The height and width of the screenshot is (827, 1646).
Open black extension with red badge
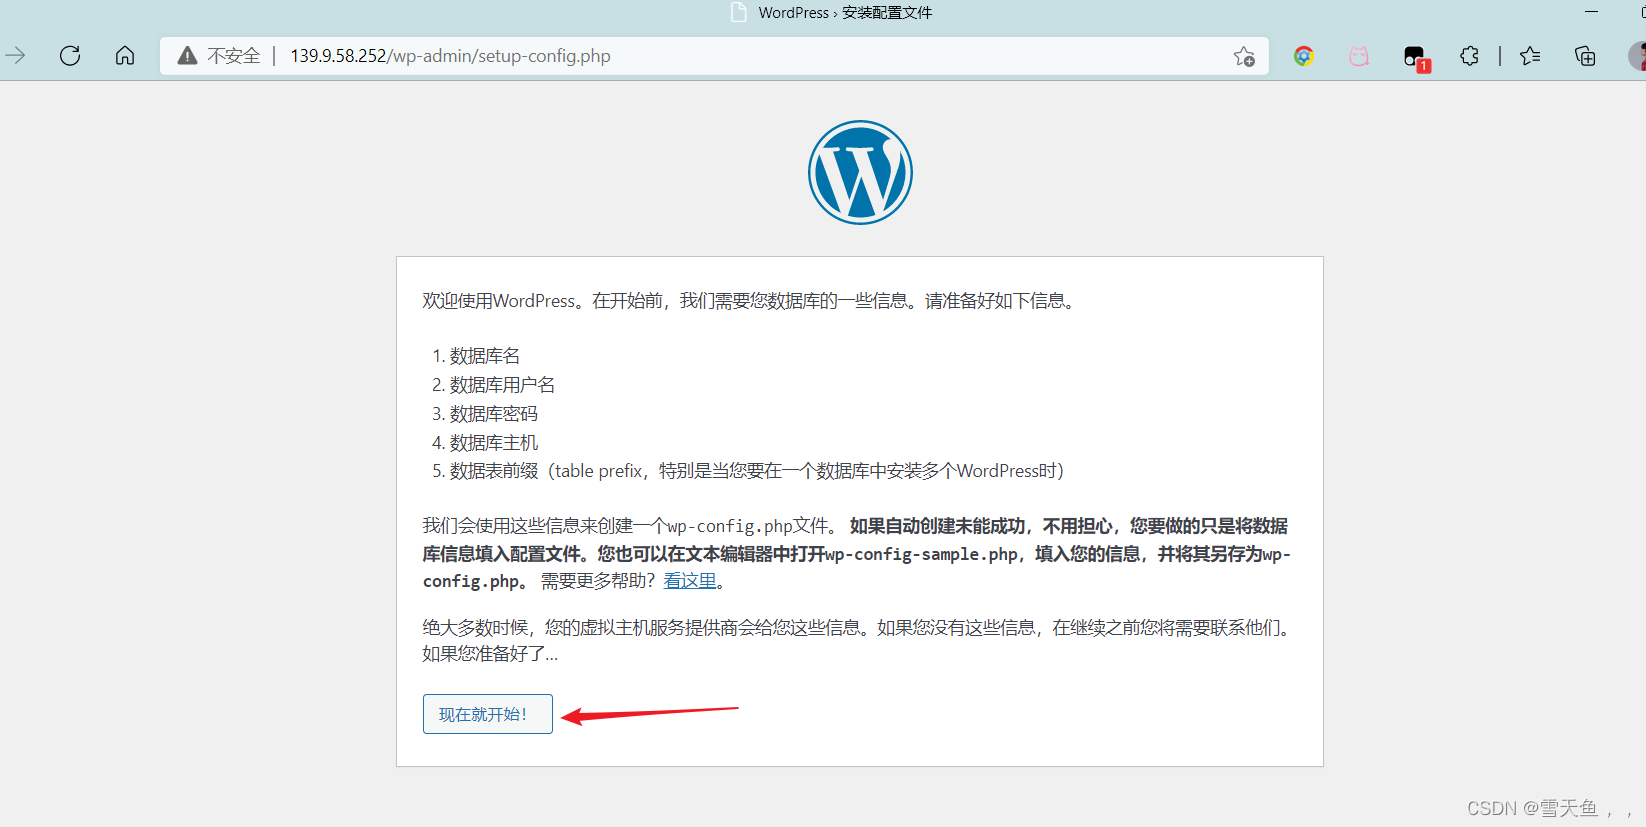(1415, 57)
